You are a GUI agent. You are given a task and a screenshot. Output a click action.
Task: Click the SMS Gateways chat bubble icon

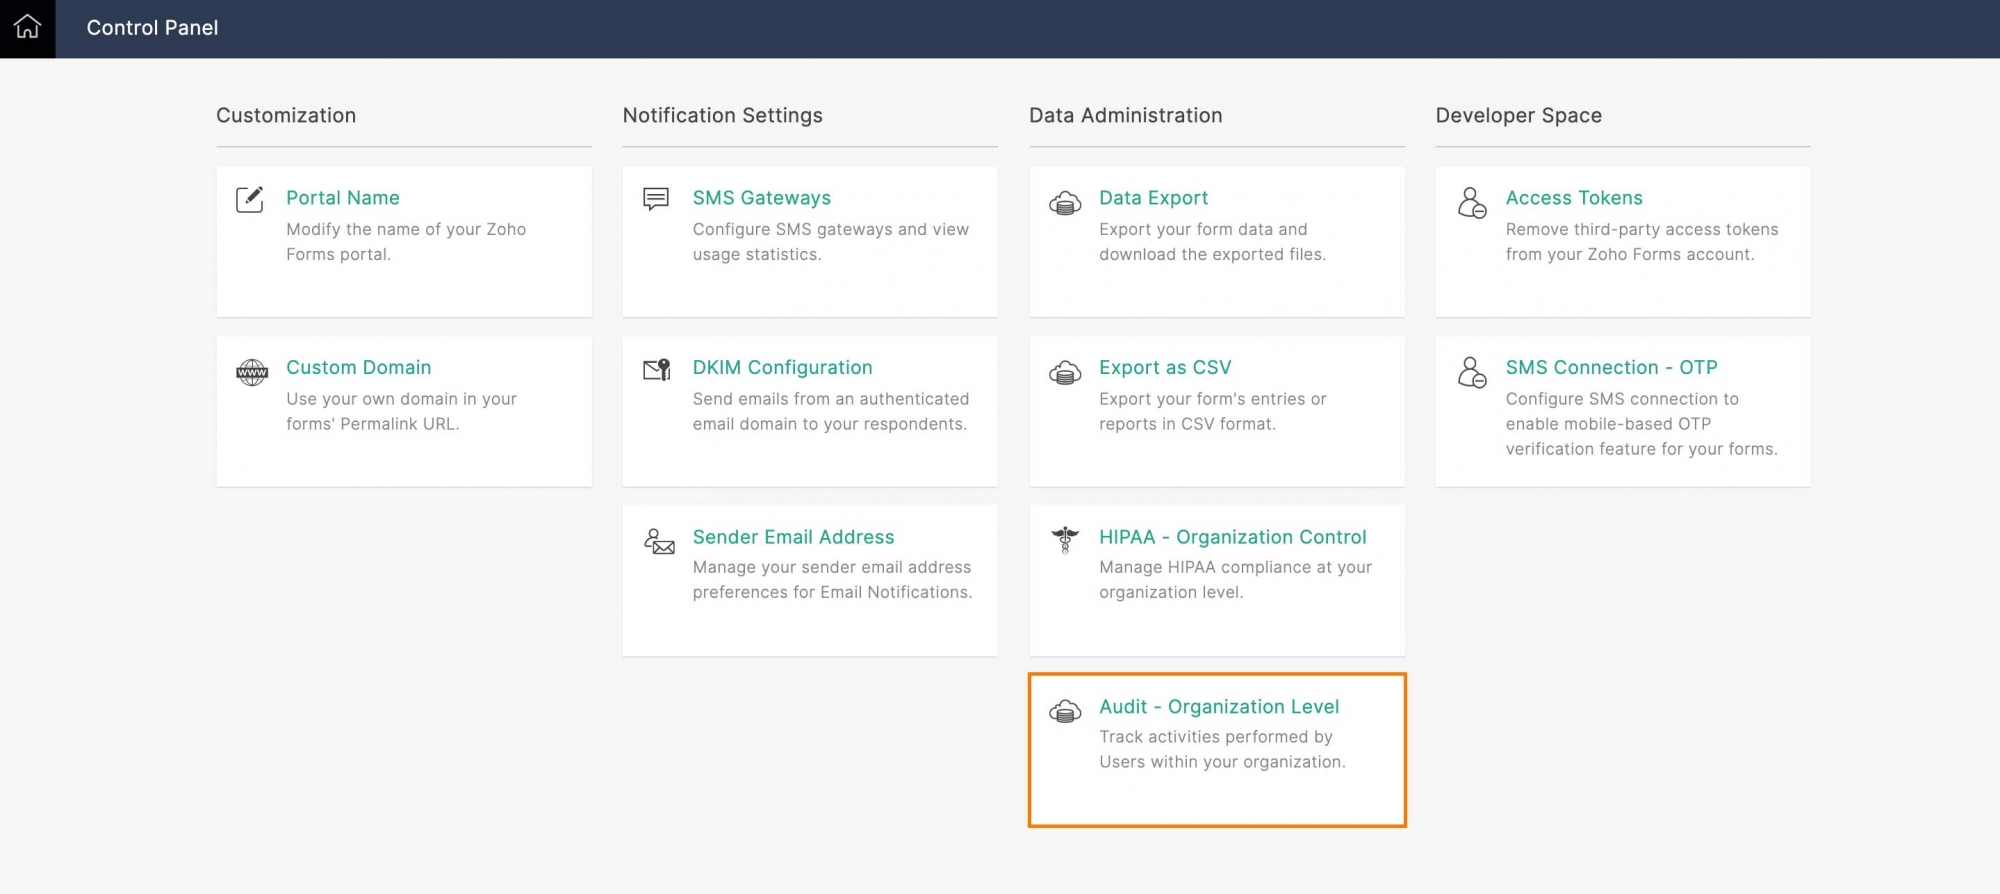[656, 199]
